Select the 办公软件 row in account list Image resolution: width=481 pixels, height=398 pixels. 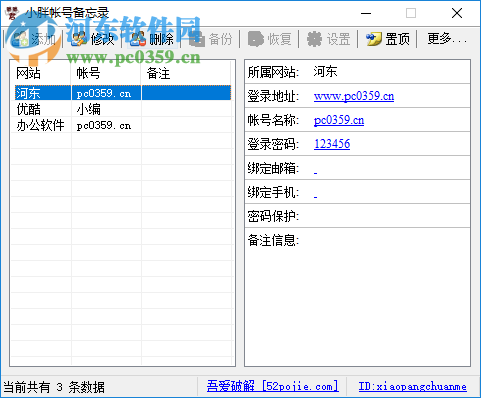coord(123,125)
